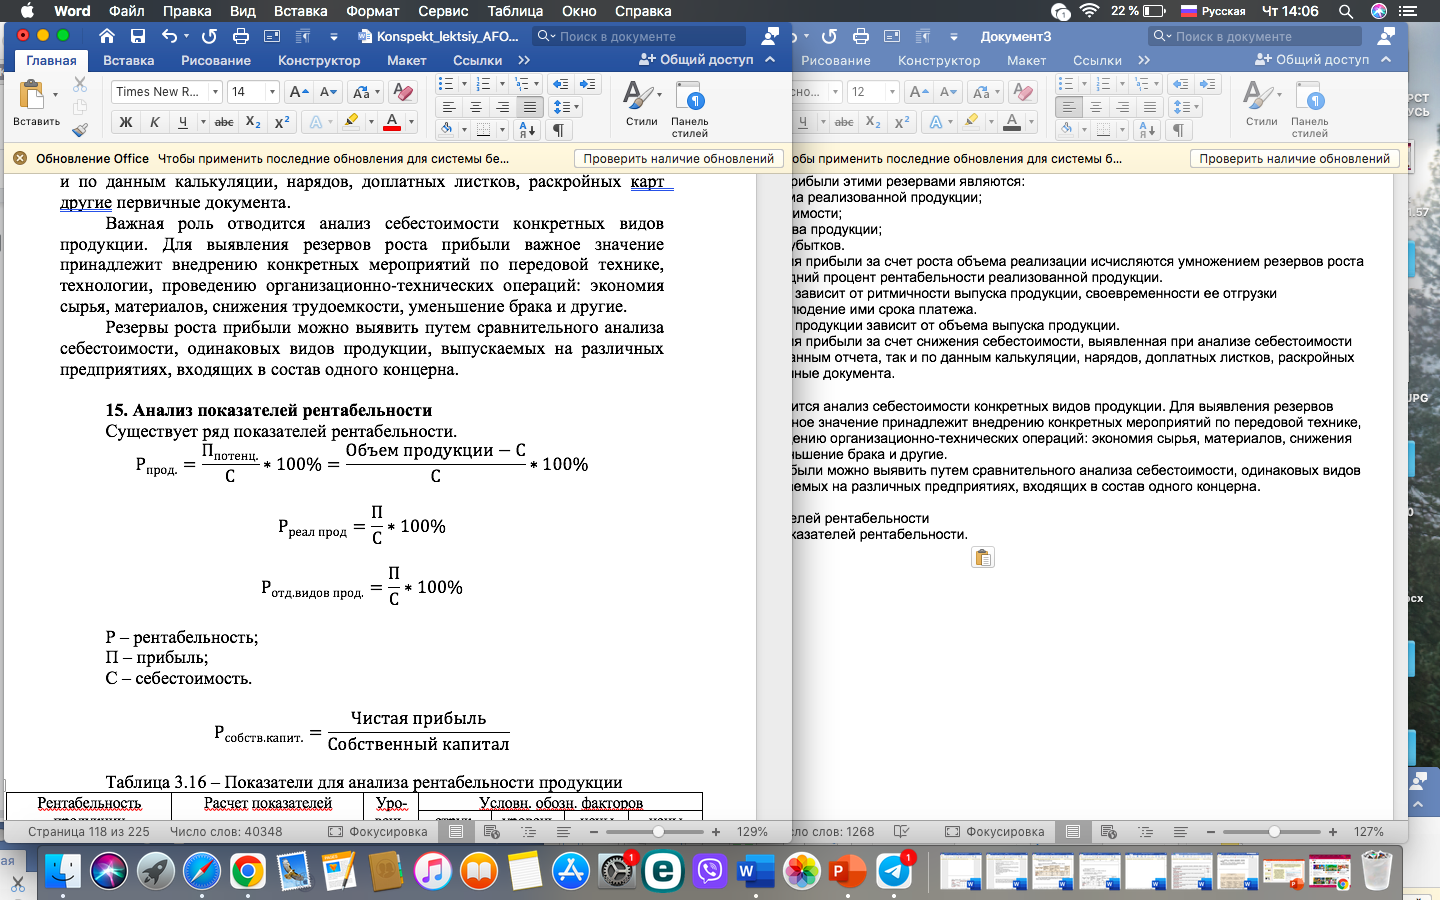This screenshot has height=900, width=1440.
Task: Pick the Format Painter brush in Konspekt window
Action: [x=80, y=129]
